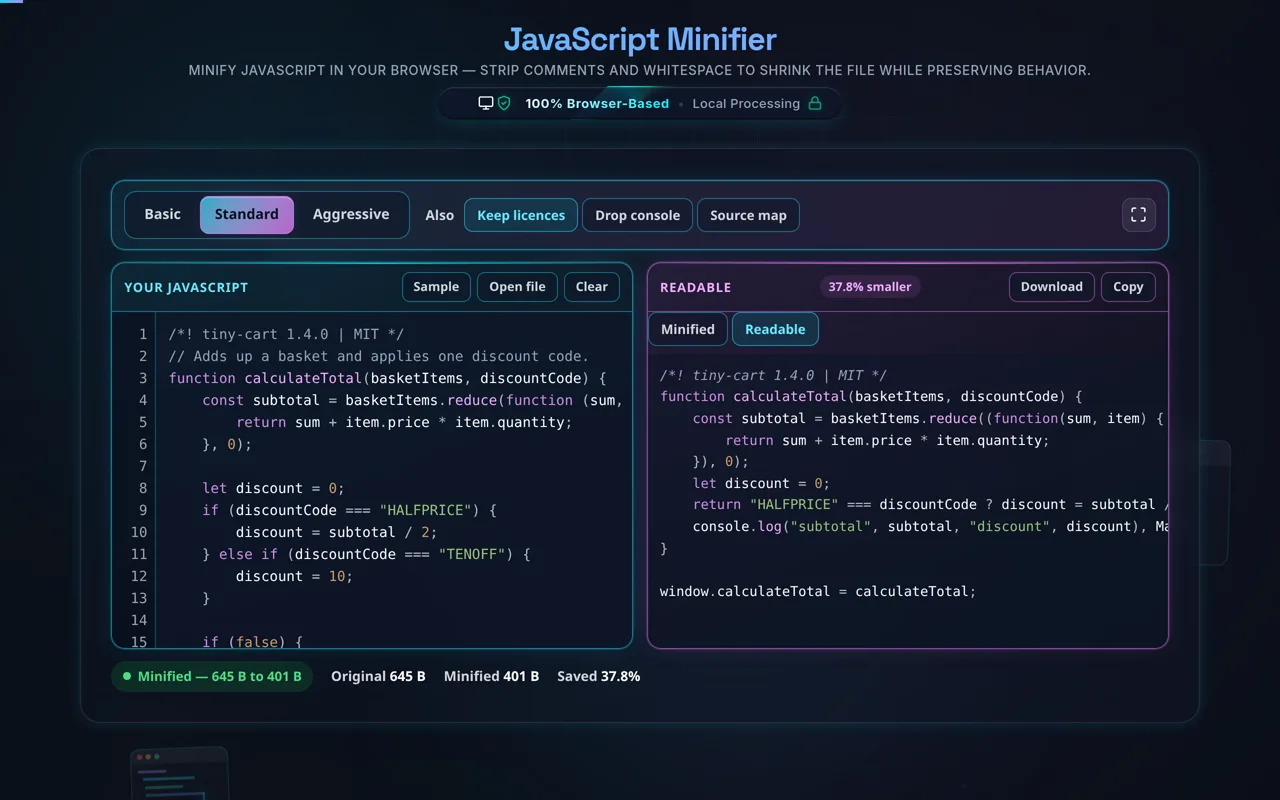Screen dimensions: 1280x800
Task: Click the "YOUR JAVASCRIPT" panel heading
Action: point(186,287)
